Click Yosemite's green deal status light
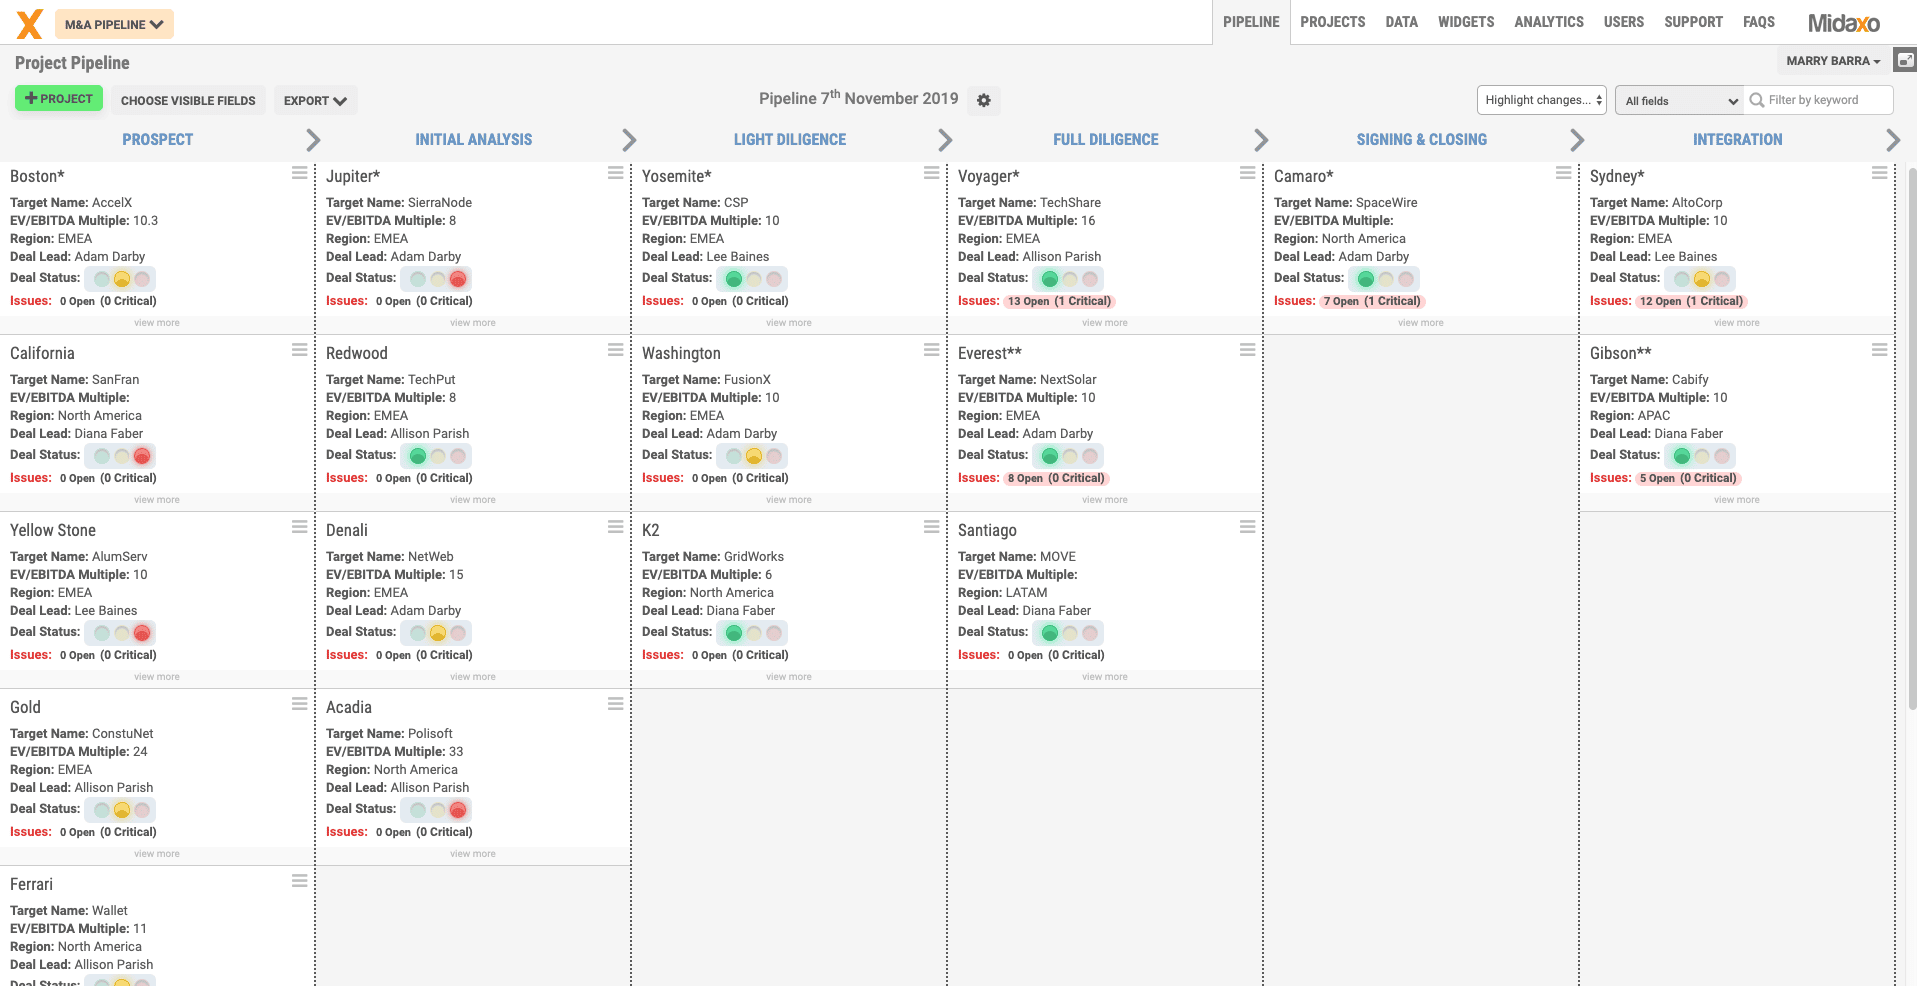The height and width of the screenshot is (986, 1917). (x=734, y=279)
